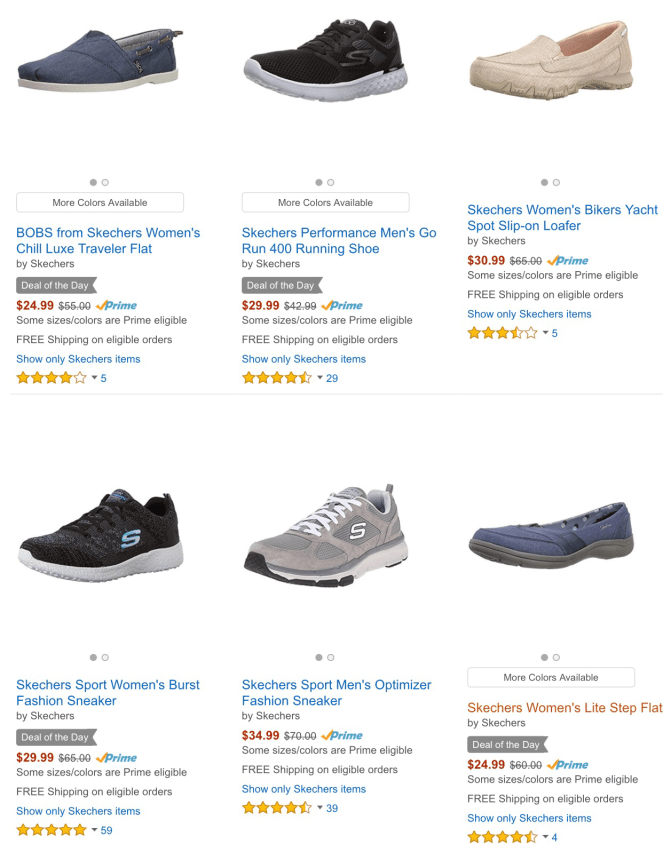
Task: Open rating dropdown arrow for Bikers Yacht Spot Loafer
Action: point(545,333)
